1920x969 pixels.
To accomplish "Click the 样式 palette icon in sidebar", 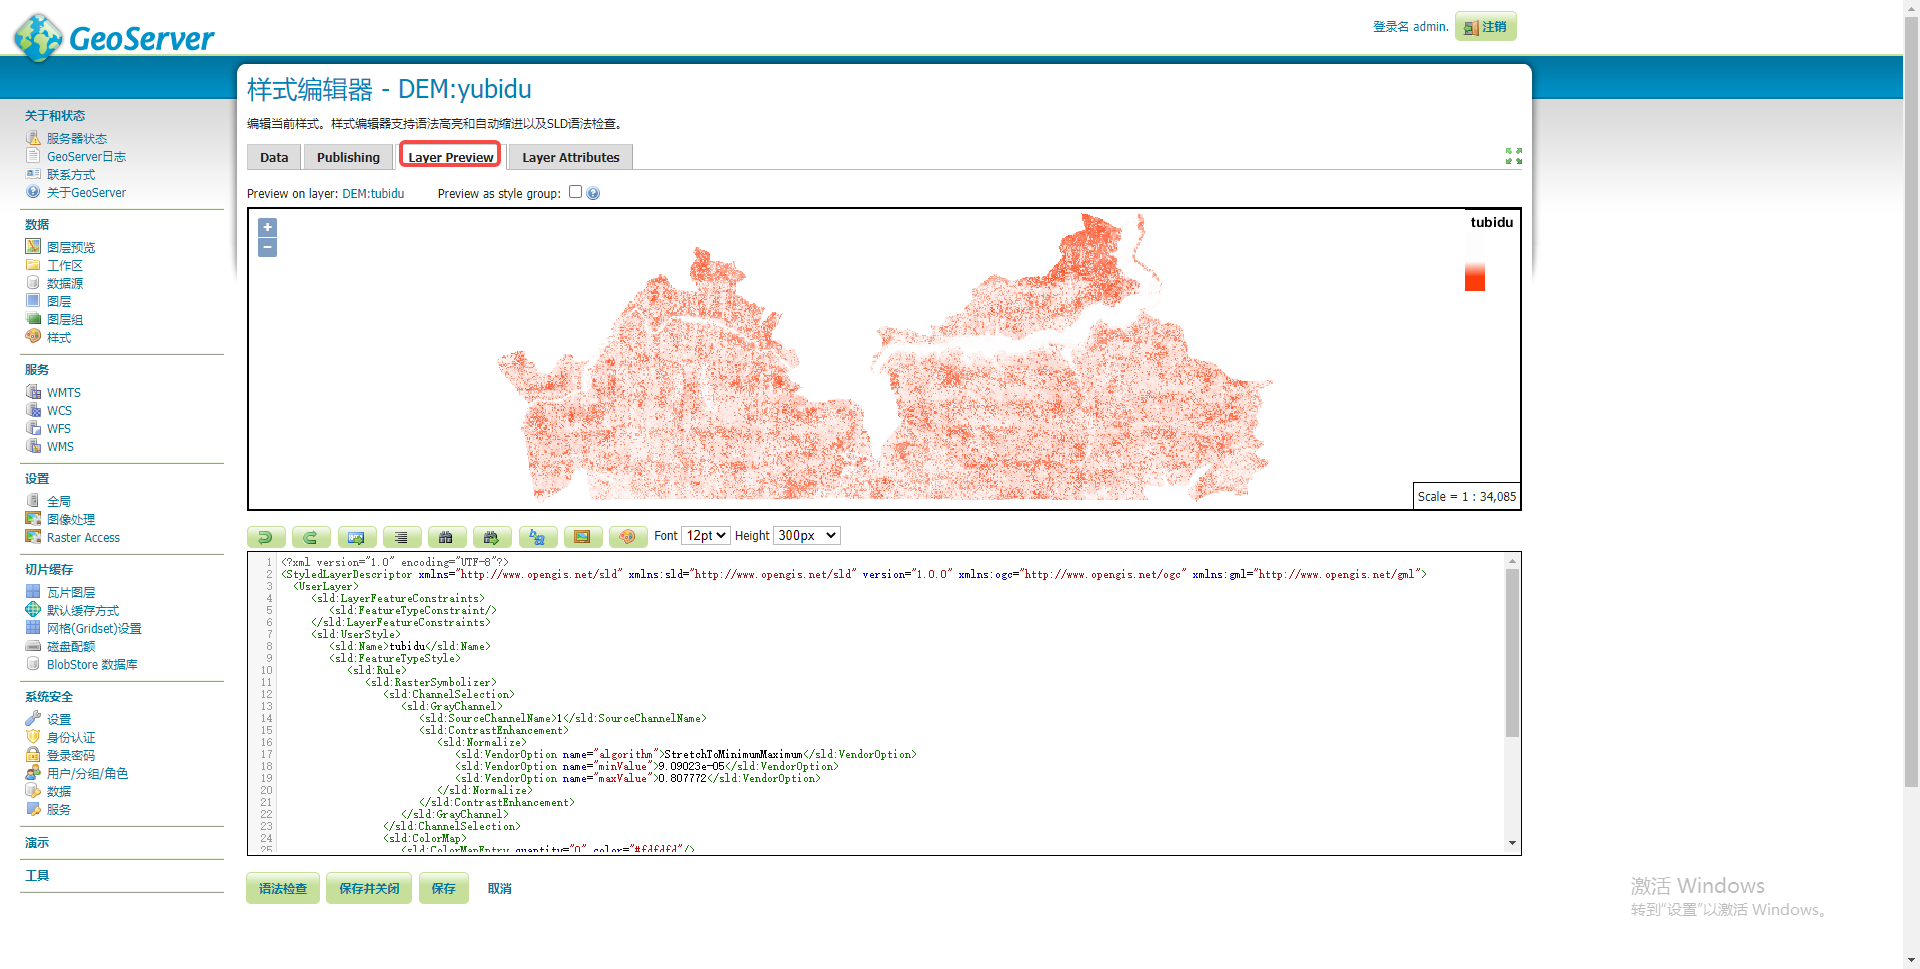I will tap(33, 337).
